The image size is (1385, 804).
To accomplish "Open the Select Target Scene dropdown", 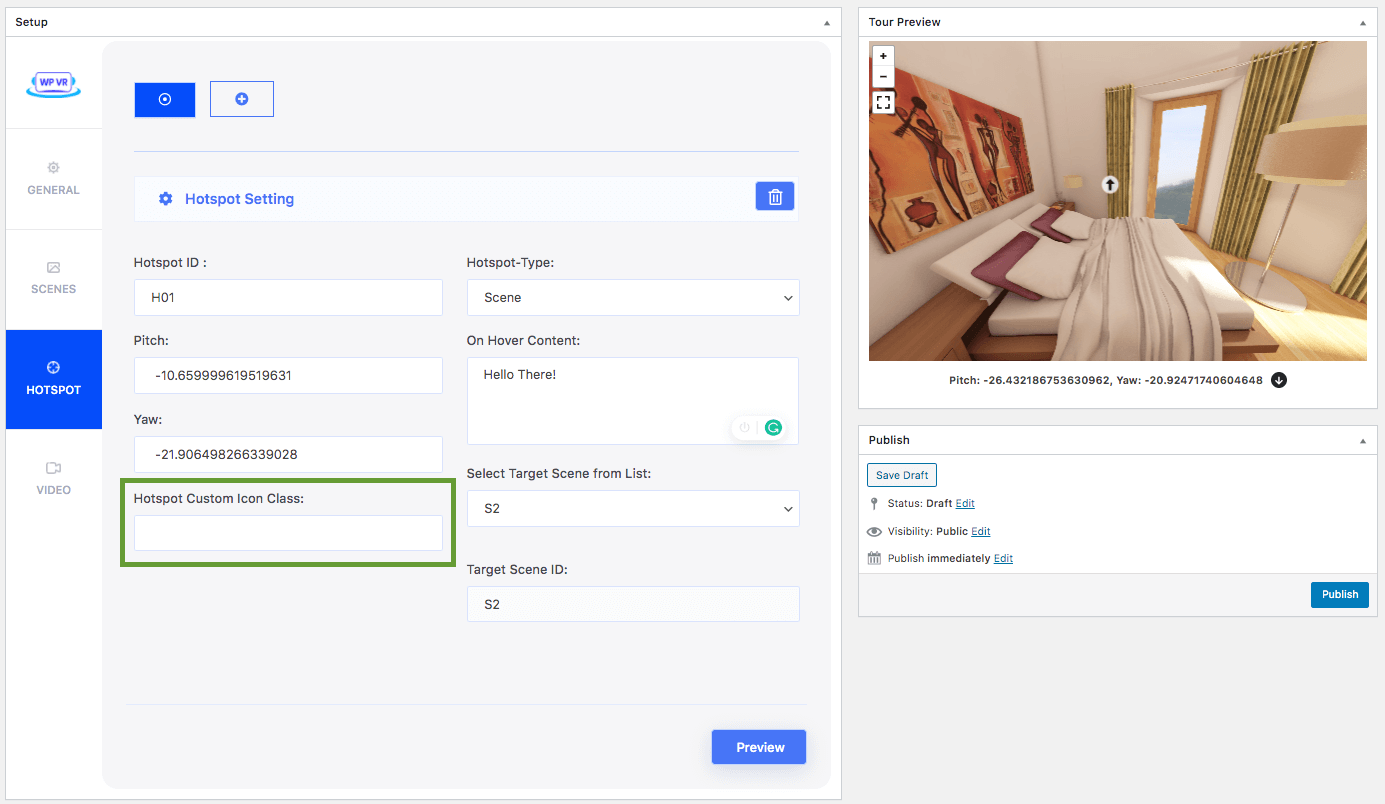I will [x=632, y=508].
